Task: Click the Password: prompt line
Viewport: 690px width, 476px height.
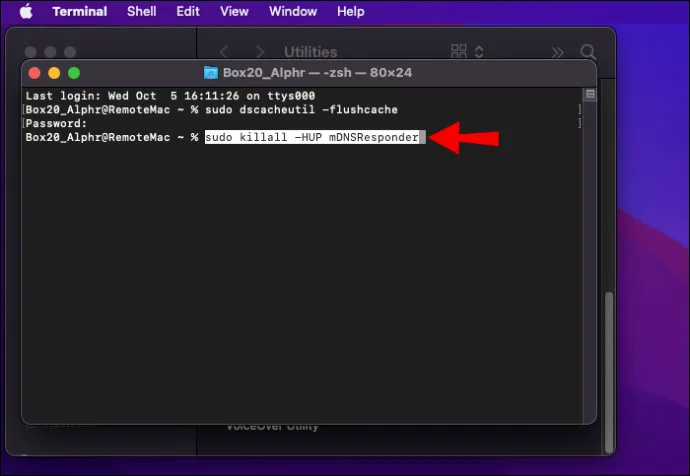Action: coord(56,124)
